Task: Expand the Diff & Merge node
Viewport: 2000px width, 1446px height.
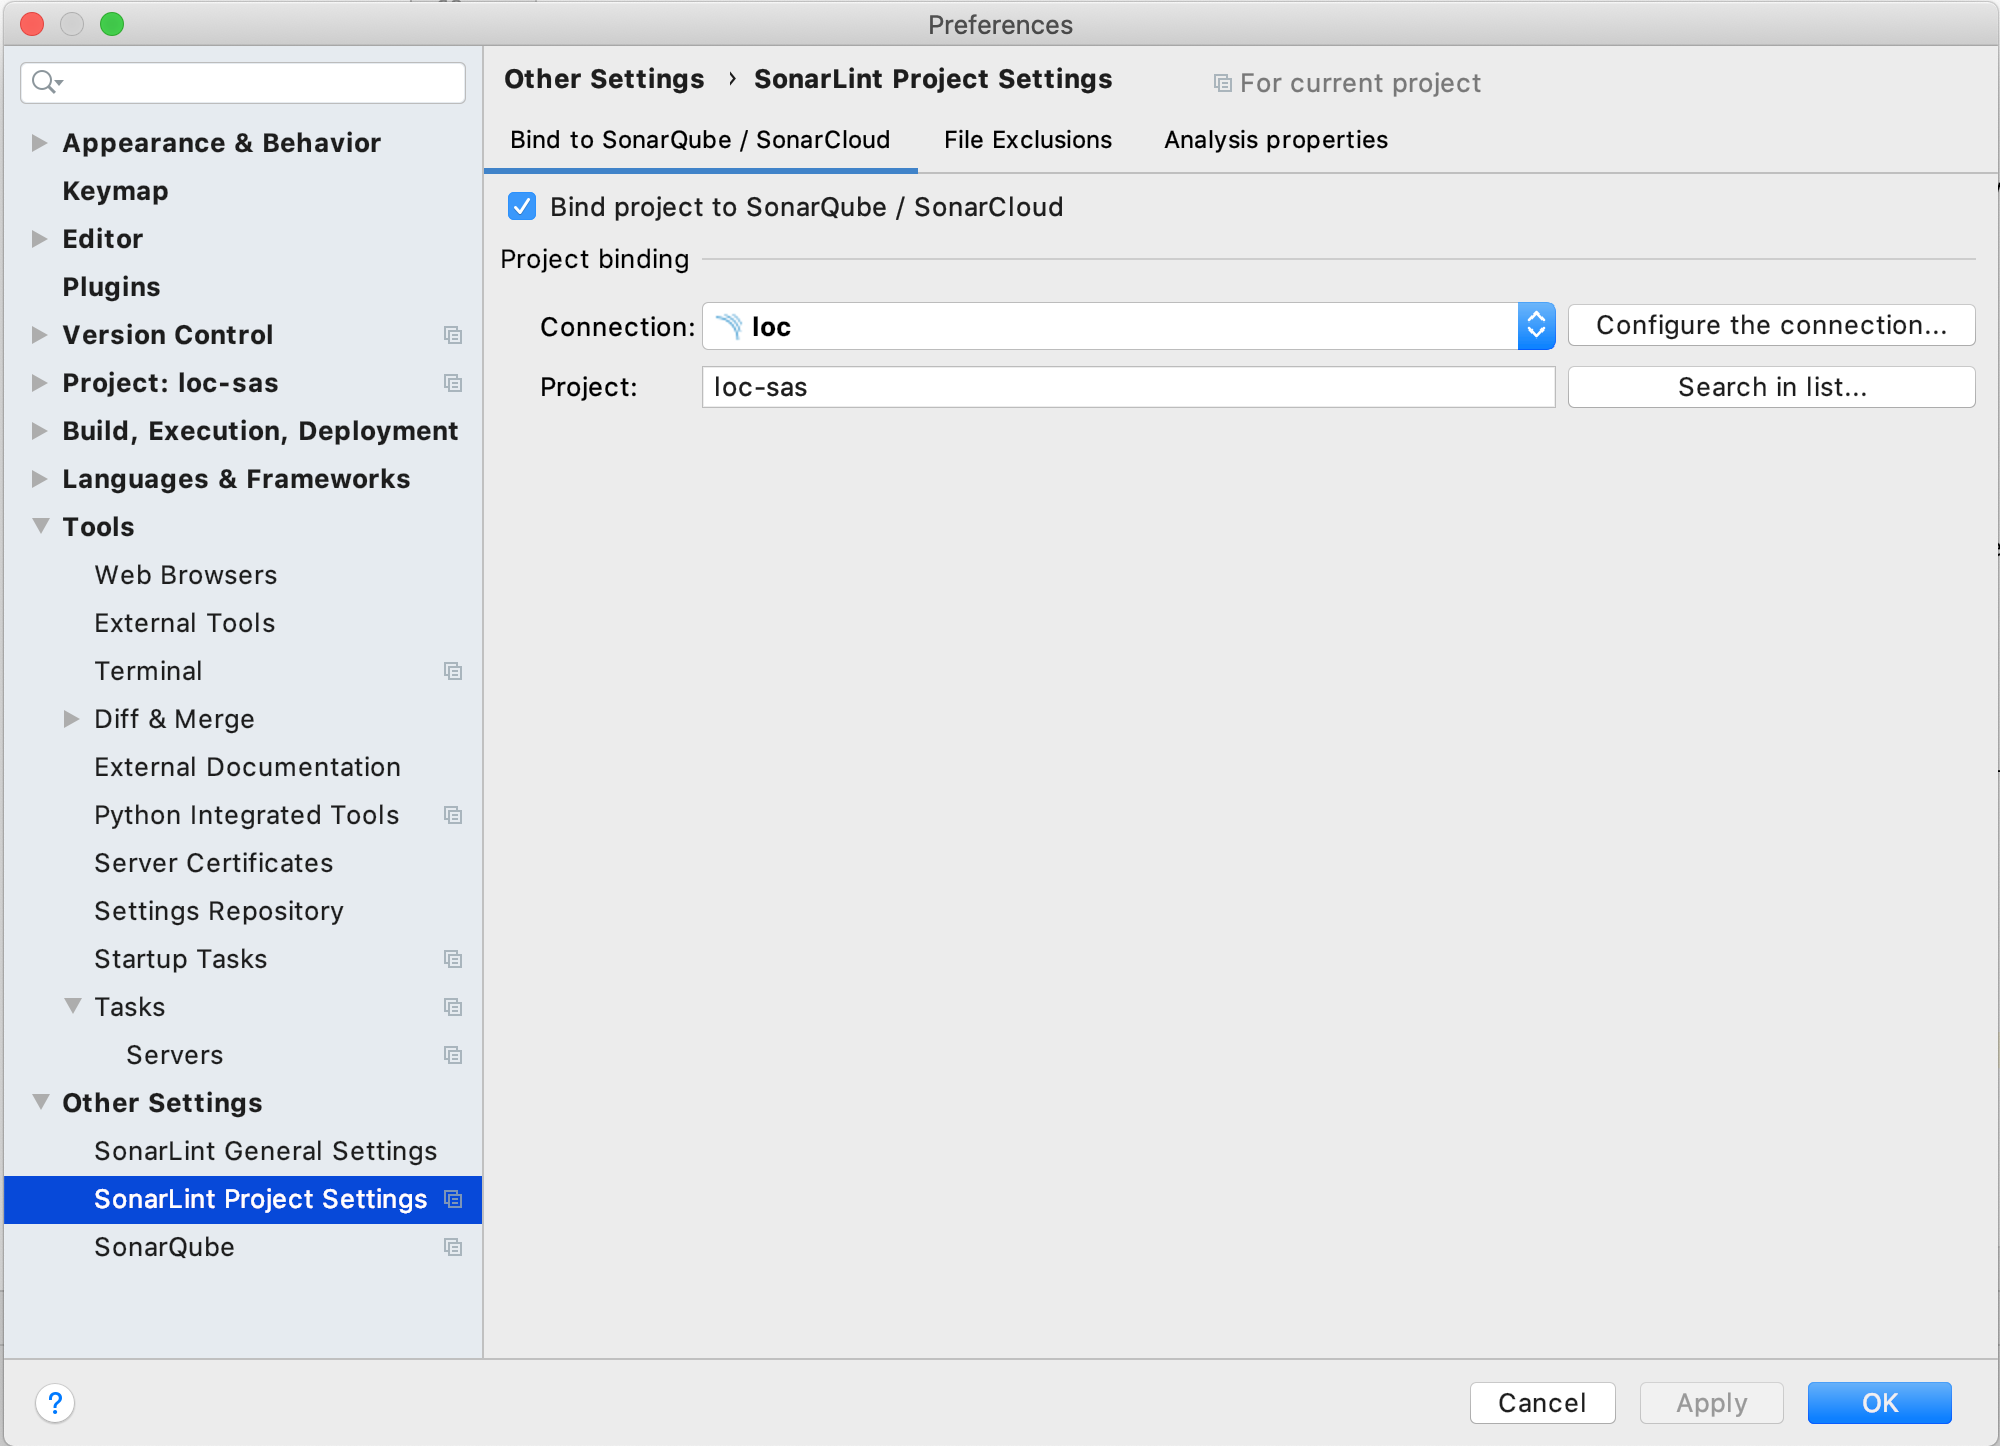Action: 72,719
